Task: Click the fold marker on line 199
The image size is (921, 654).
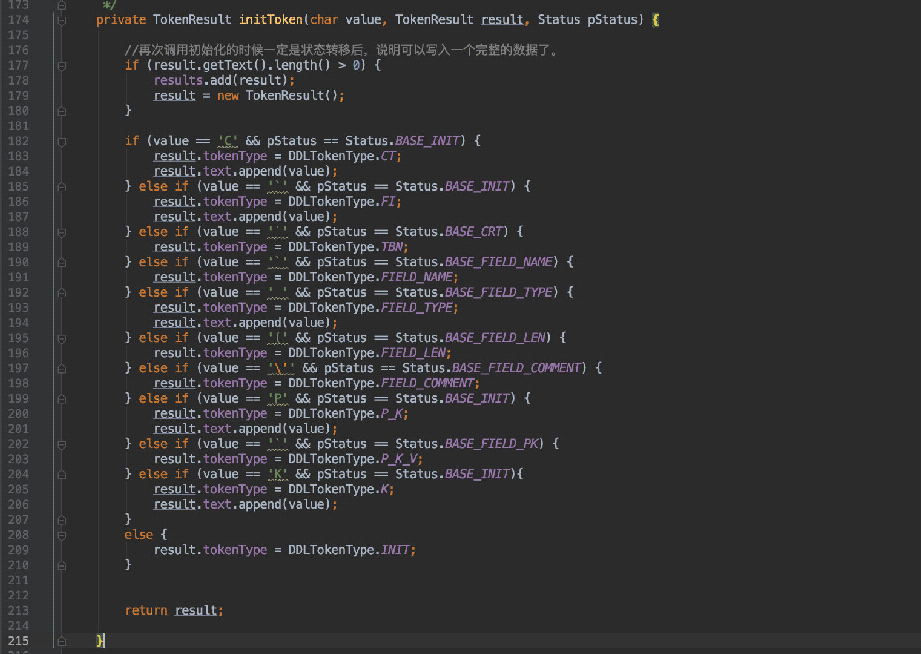Action: point(62,398)
